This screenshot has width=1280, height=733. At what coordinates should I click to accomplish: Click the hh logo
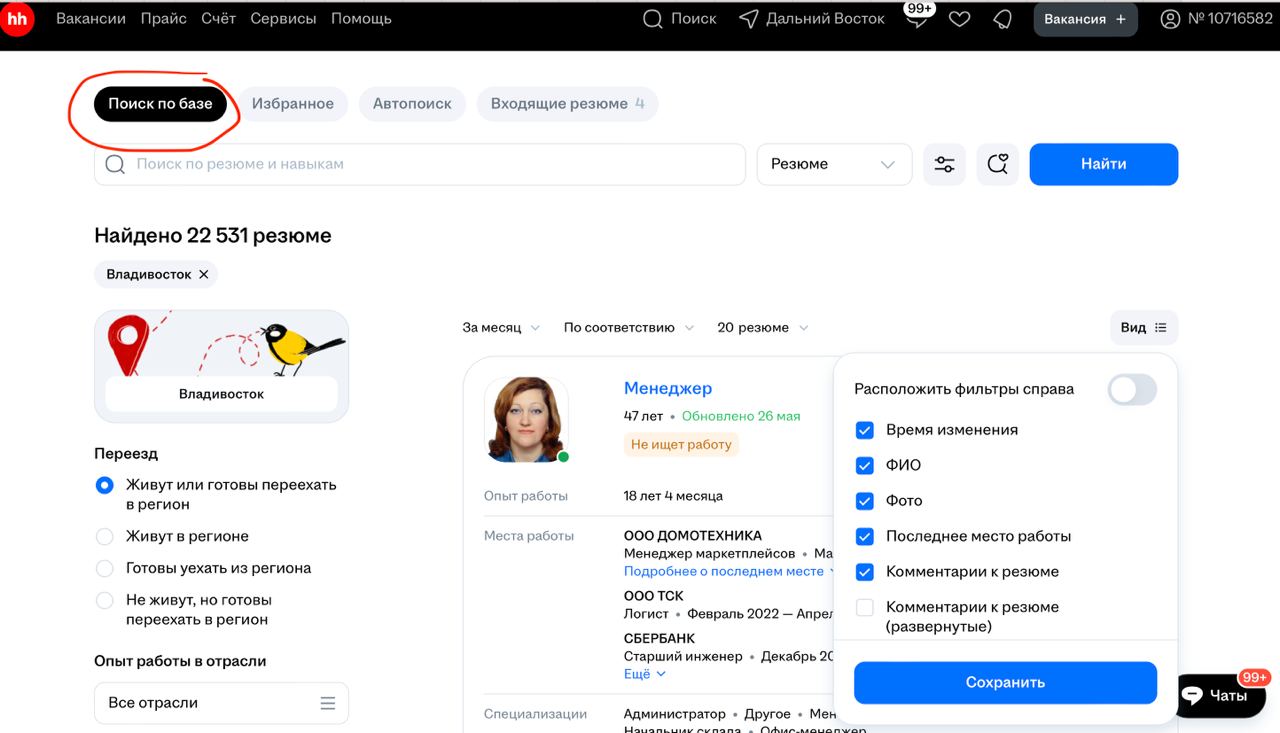tap(18, 18)
